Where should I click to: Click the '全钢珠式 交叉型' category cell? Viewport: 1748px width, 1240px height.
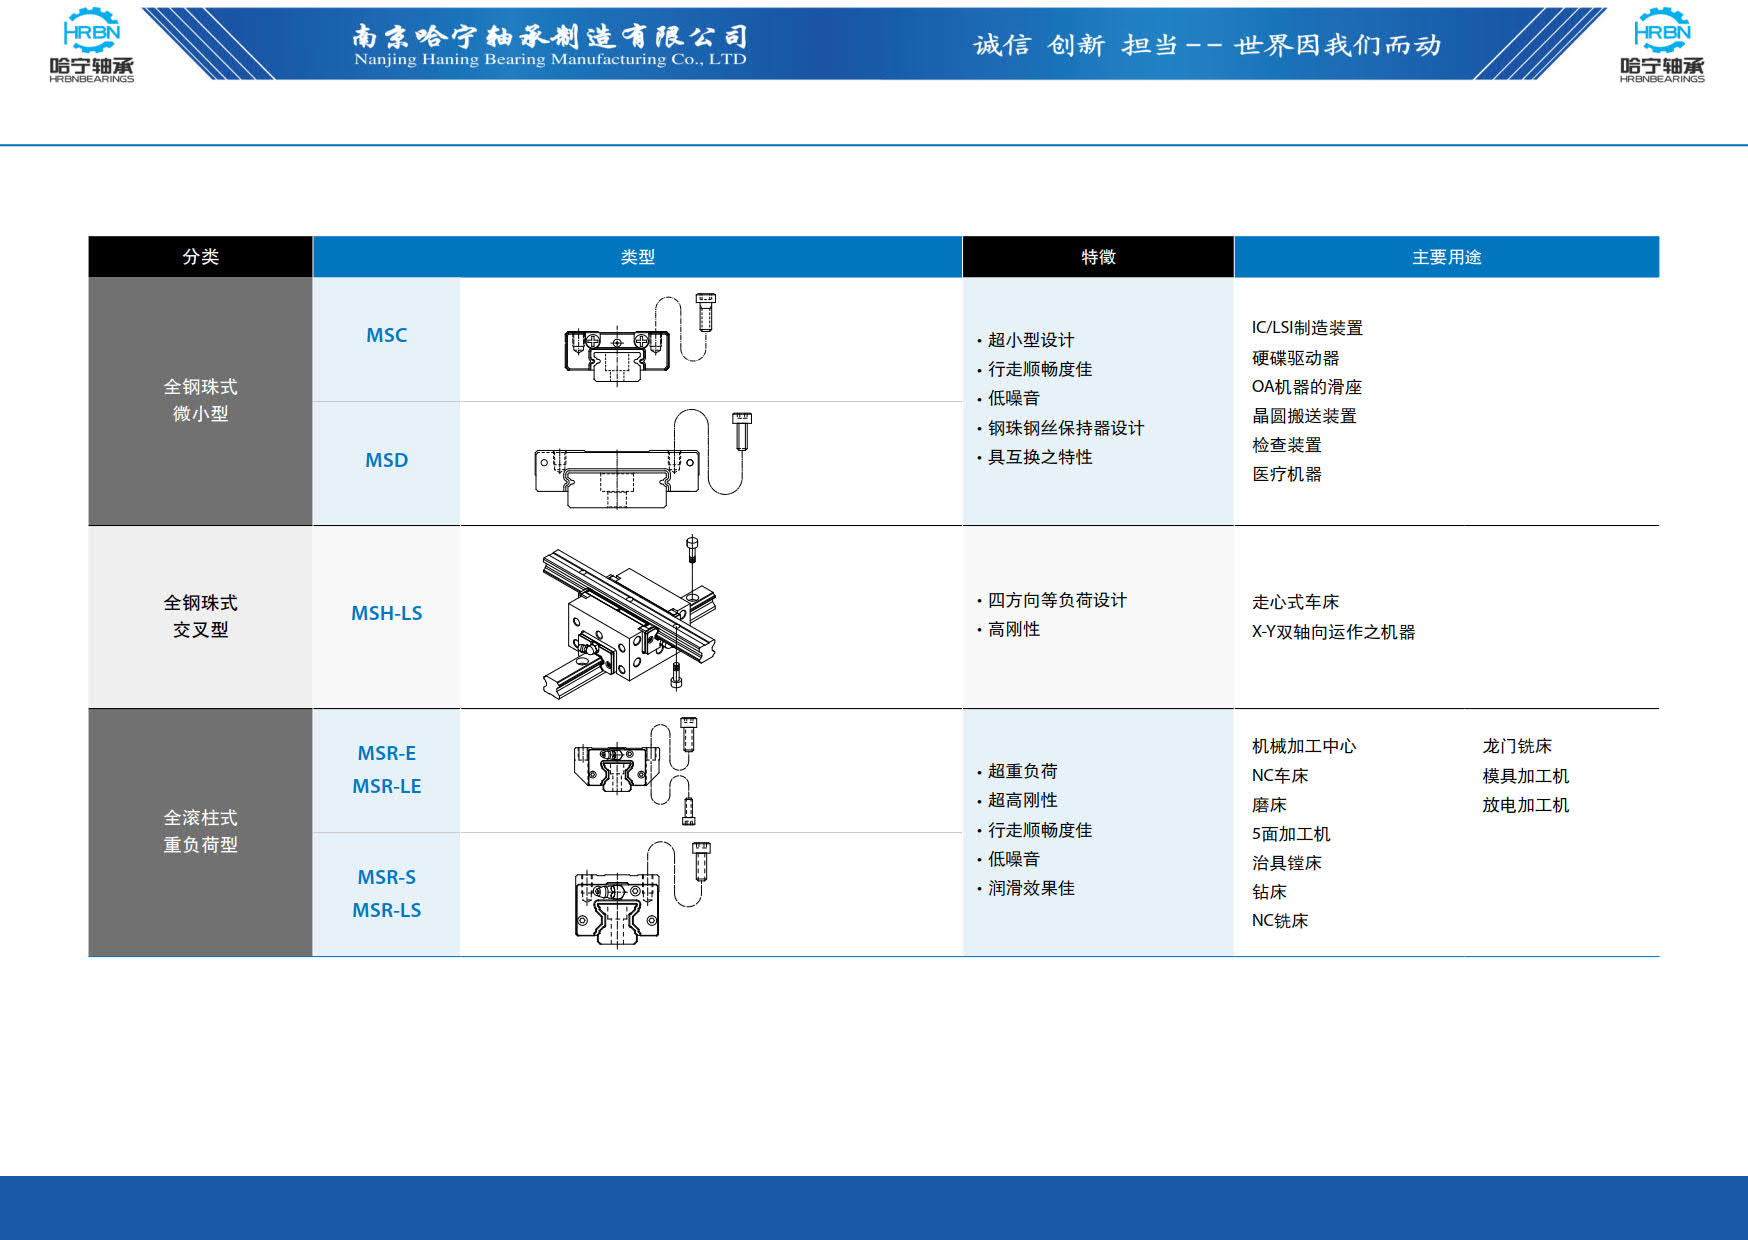tap(200, 617)
